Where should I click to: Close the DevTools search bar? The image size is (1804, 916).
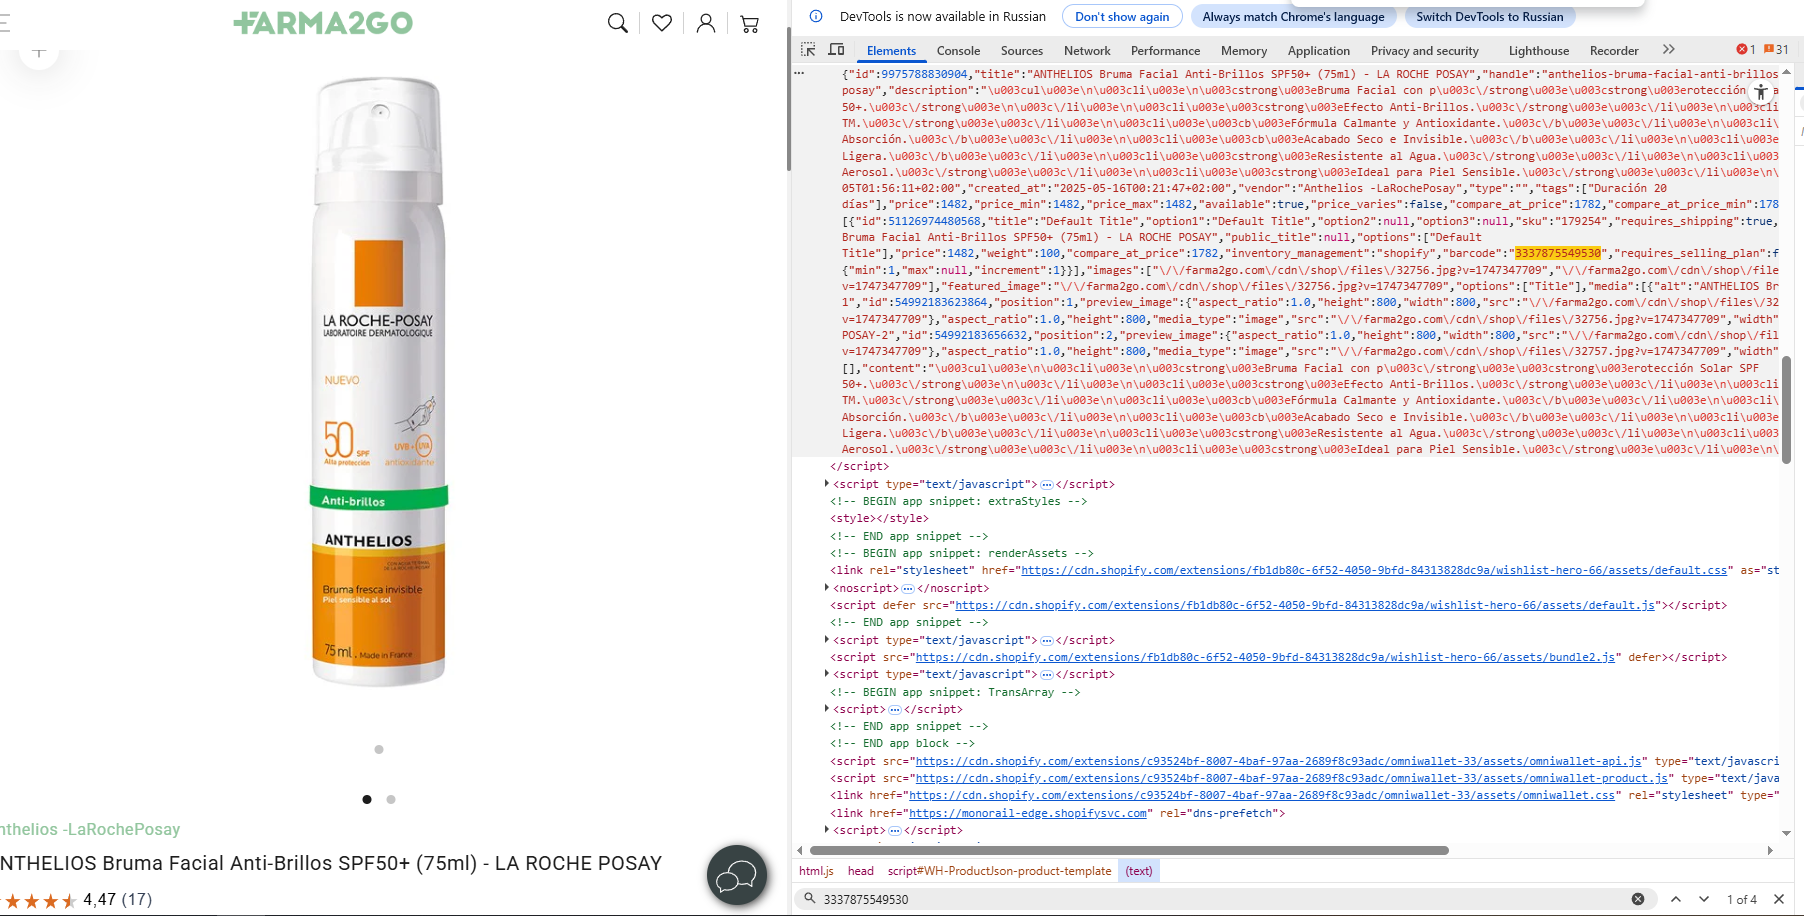1779,899
